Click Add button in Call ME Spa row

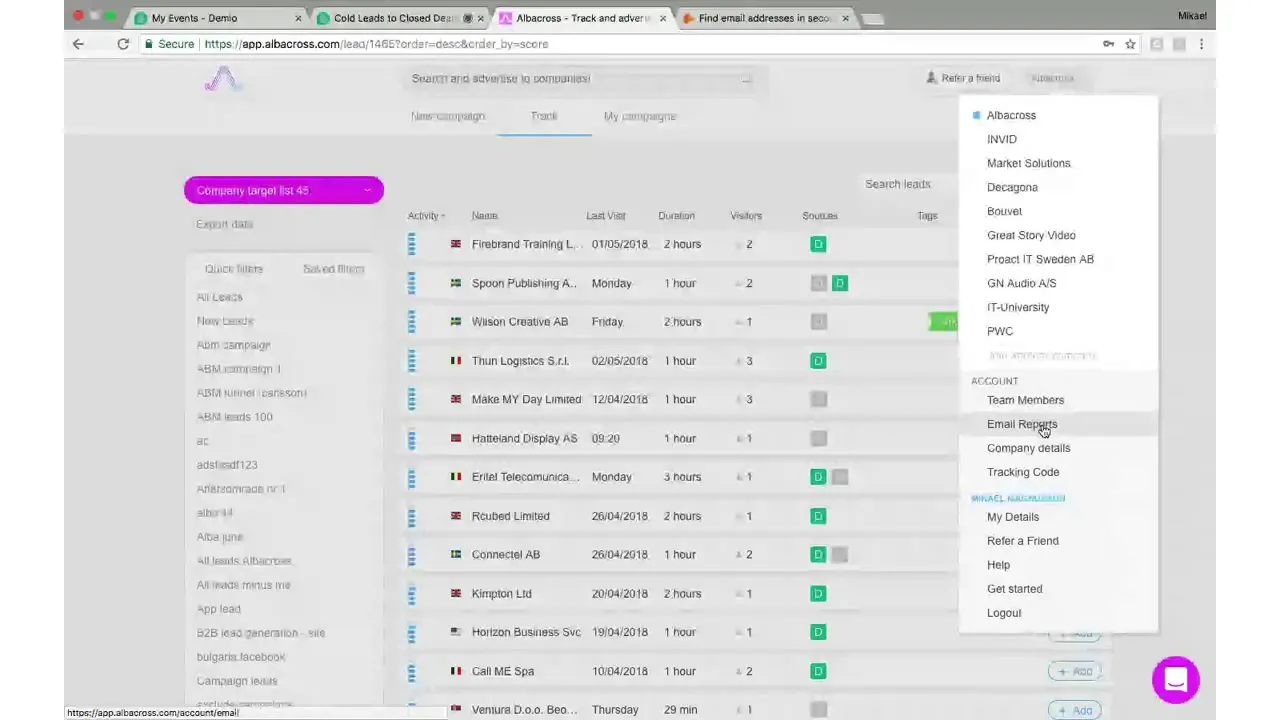1075,672
